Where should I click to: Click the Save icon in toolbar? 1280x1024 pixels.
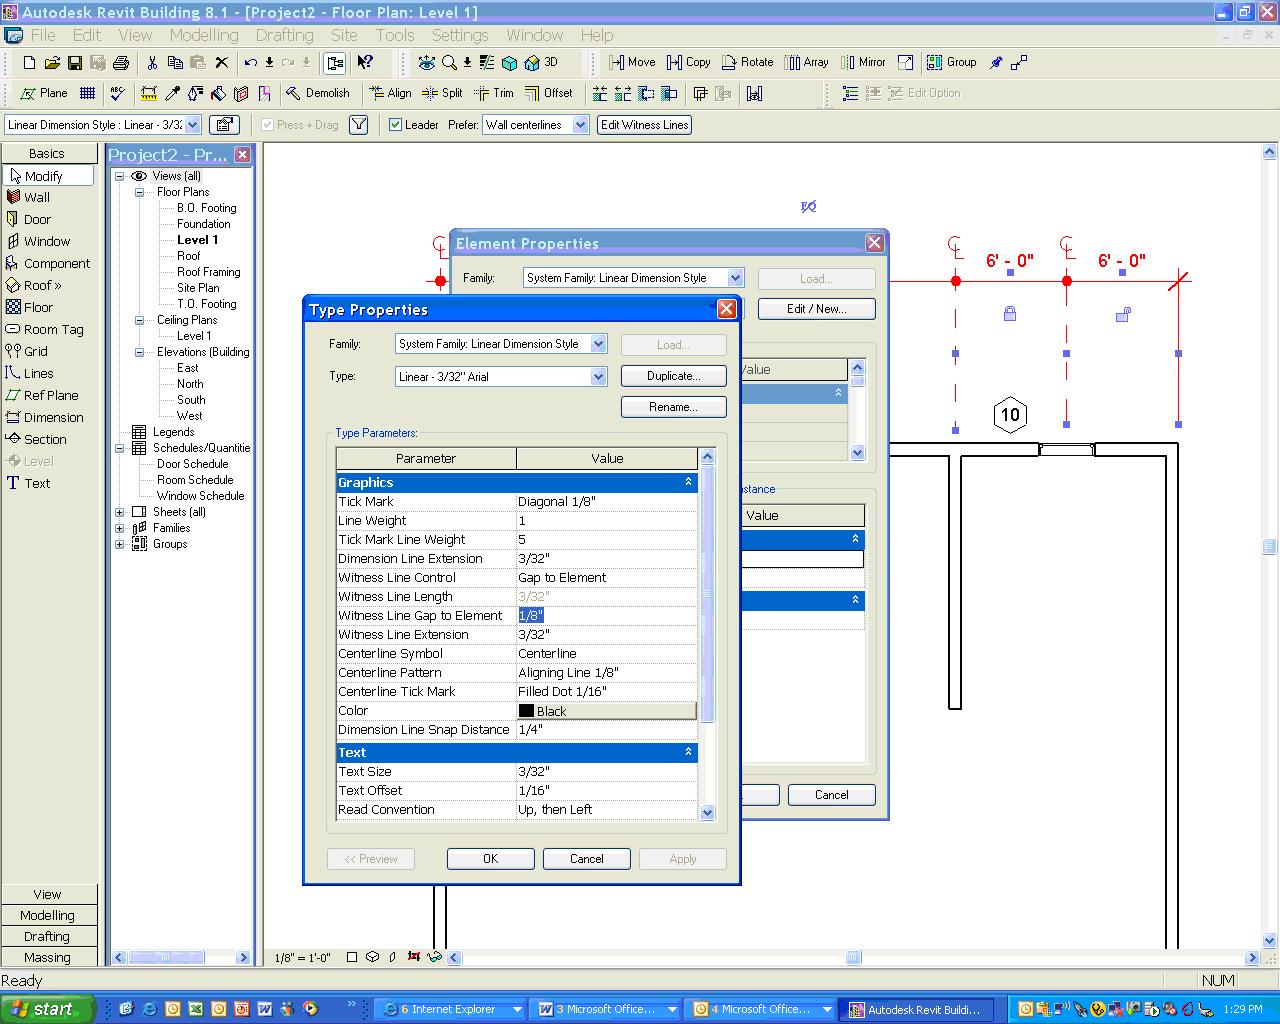[75, 63]
